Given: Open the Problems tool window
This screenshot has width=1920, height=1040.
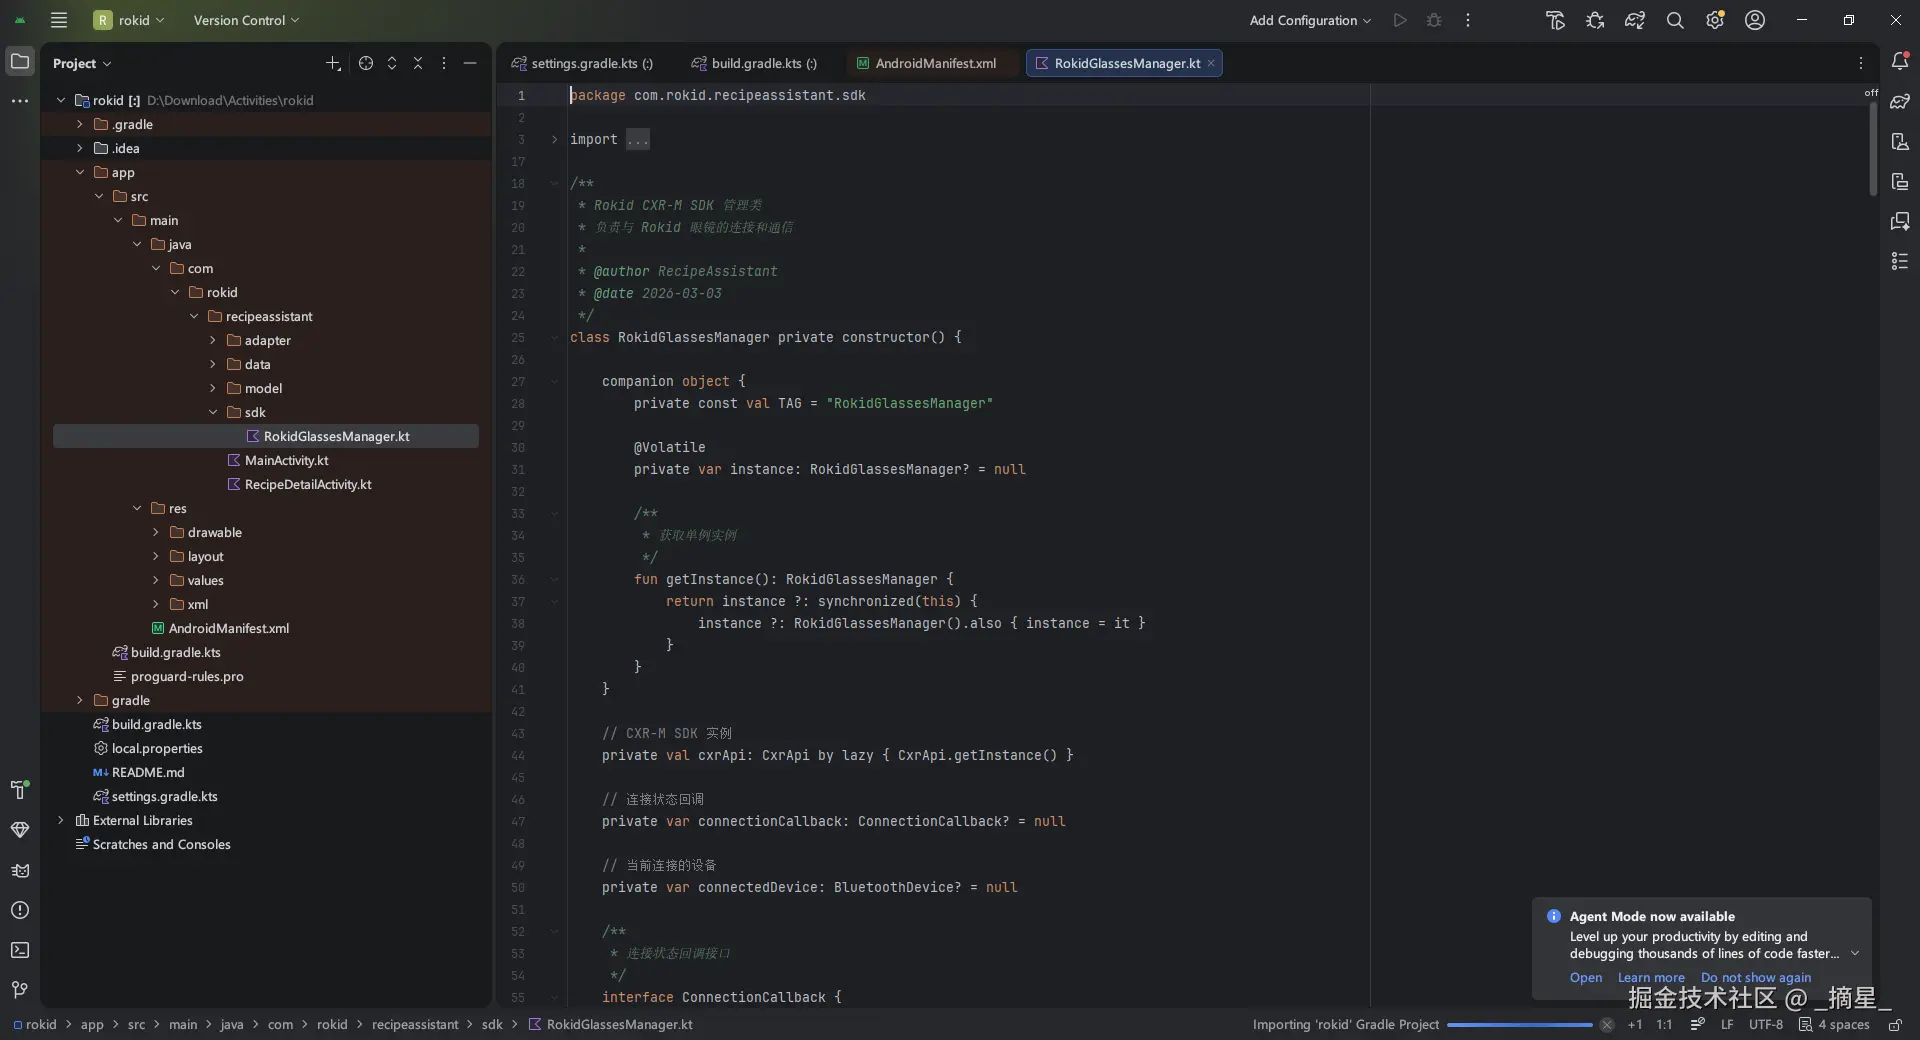Looking at the screenshot, I should 19,910.
